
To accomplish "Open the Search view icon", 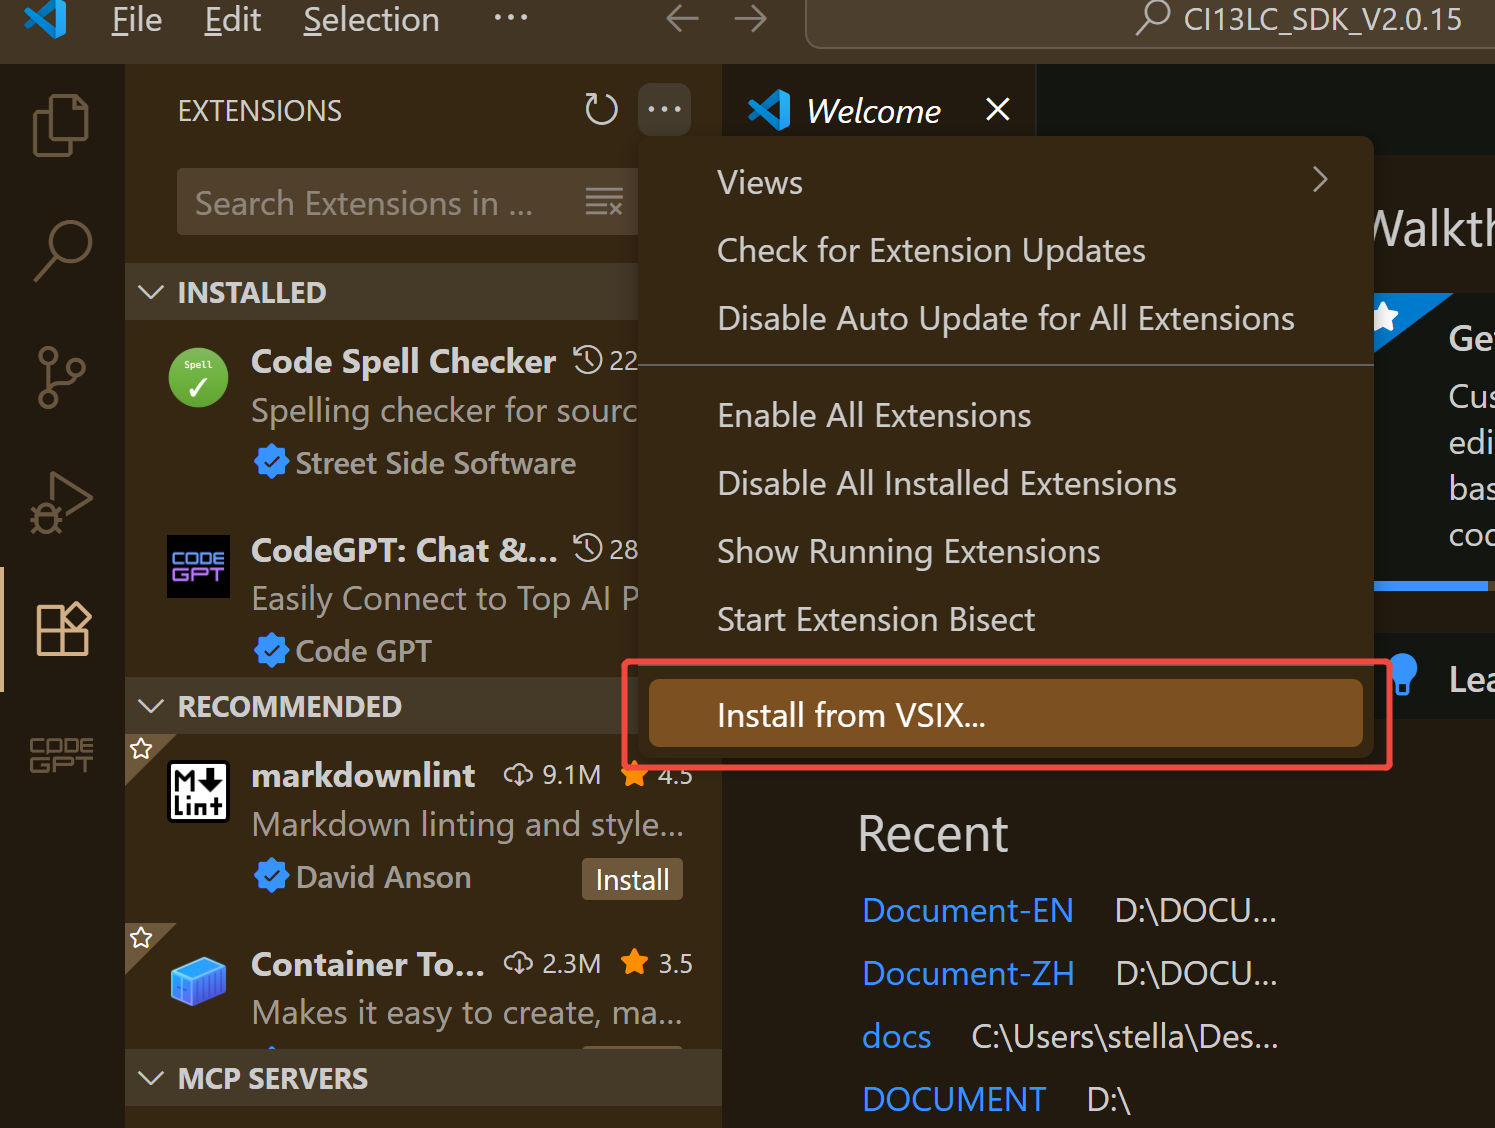I will click(x=62, y=250).
